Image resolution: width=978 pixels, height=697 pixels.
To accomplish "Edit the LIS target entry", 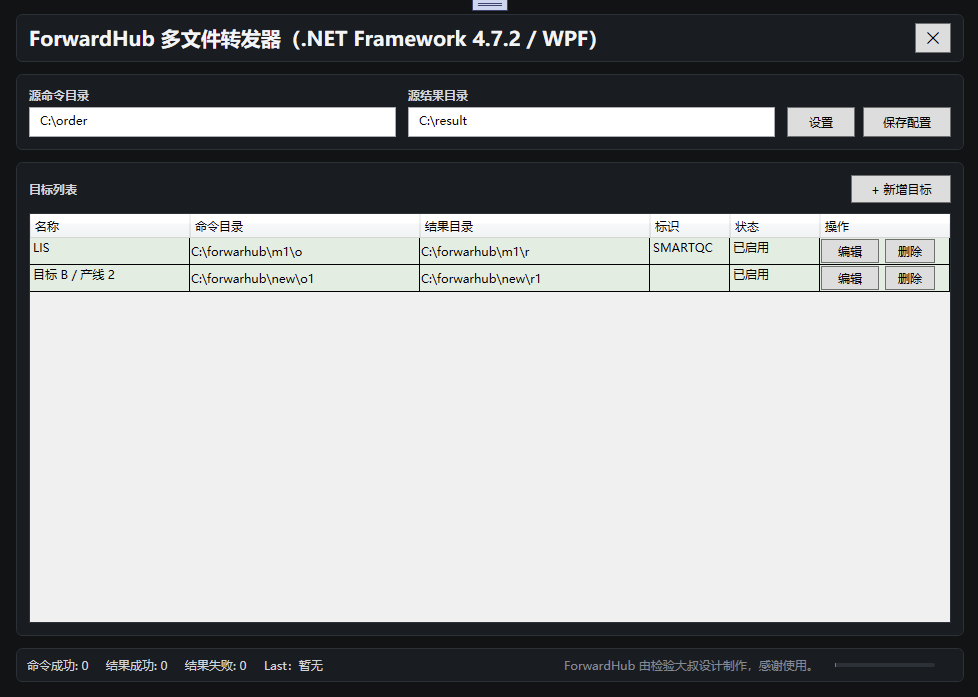I will 849,250.
